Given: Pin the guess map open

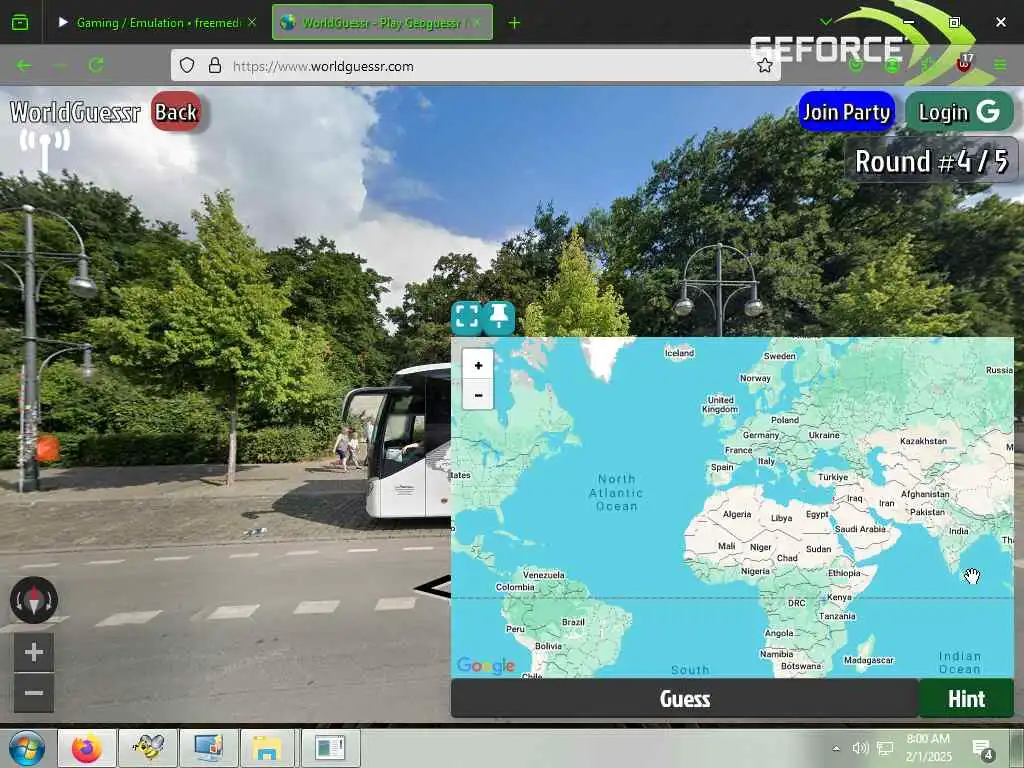Looking at the screenshot, I should pyautogui.click(x=500, y=317).
